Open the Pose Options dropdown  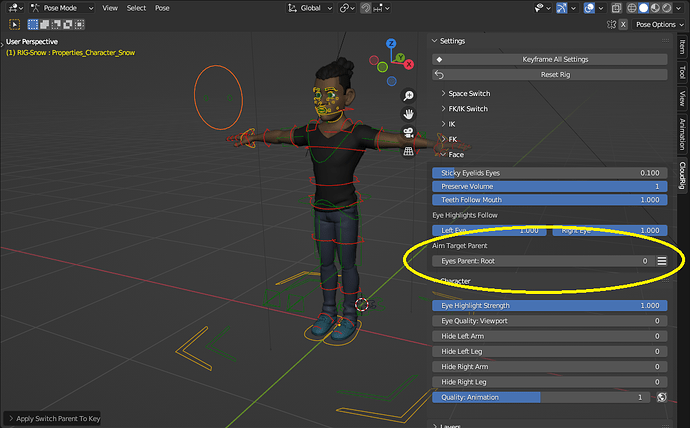(x=659, y=25)
